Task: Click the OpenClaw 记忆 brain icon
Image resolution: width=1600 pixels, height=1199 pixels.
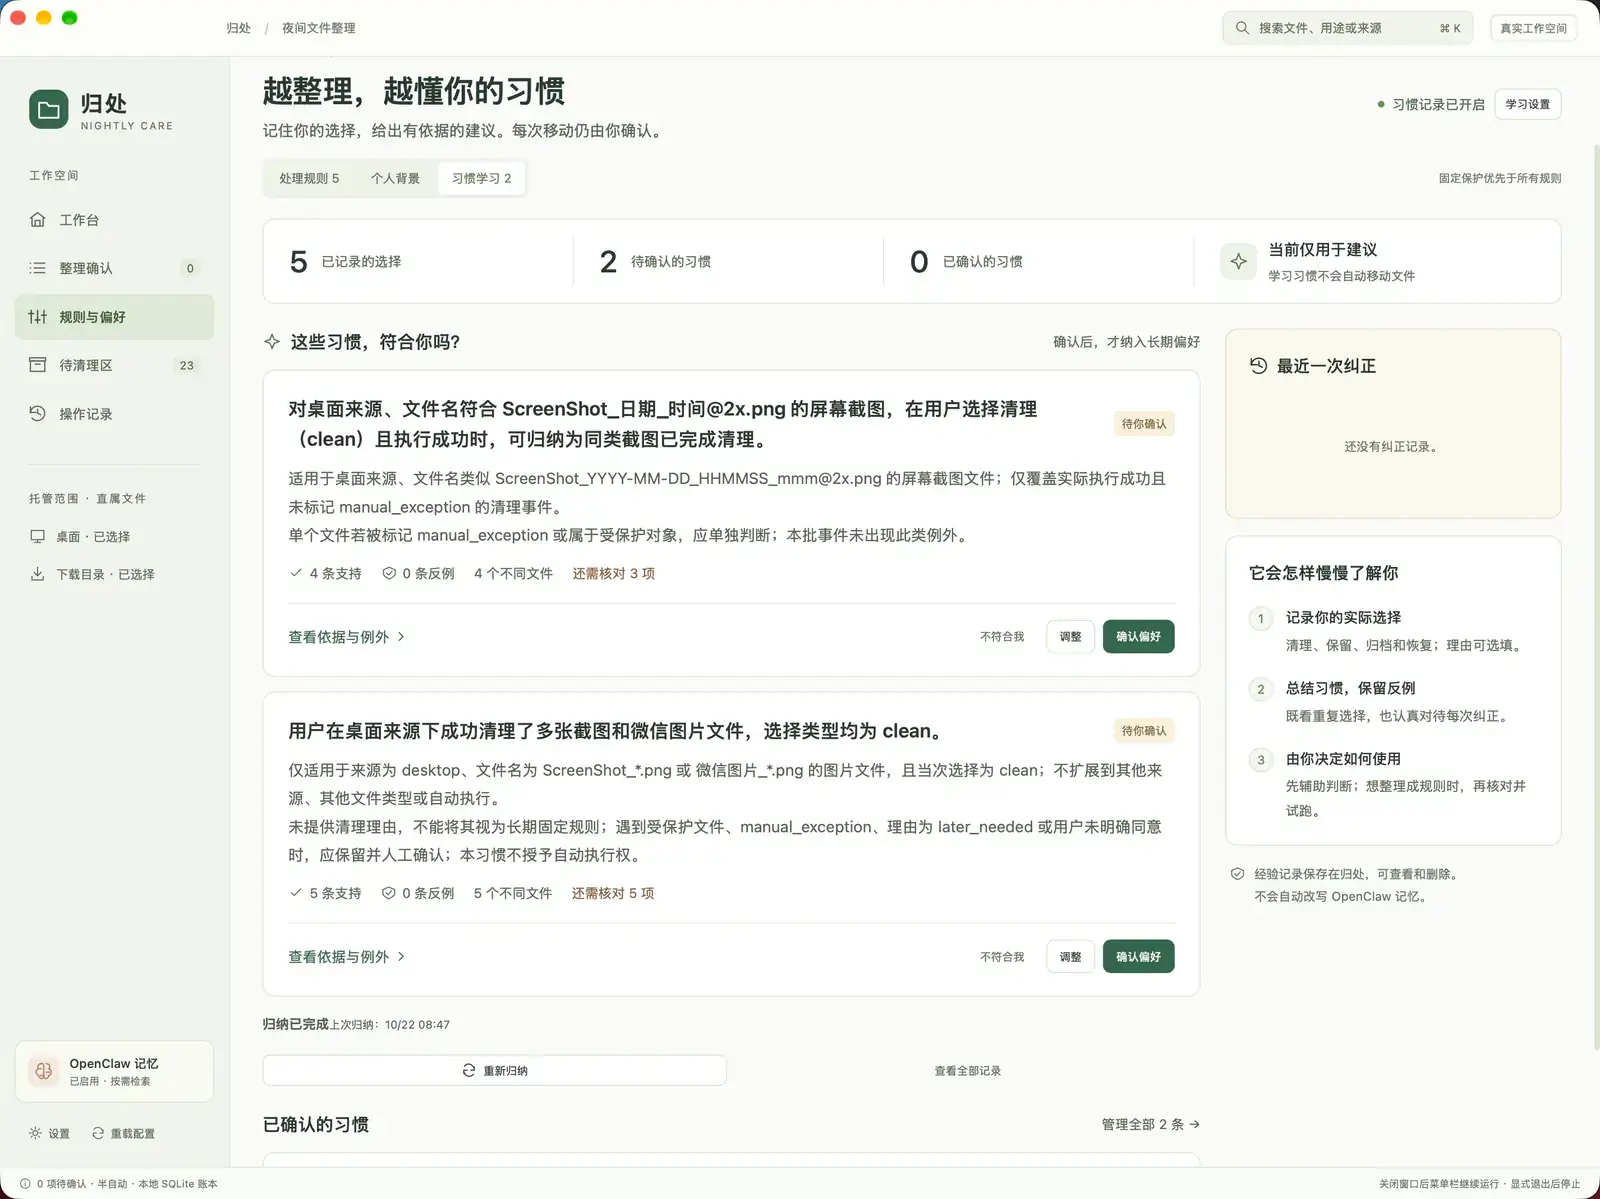Action: [x=43, y=1071]
